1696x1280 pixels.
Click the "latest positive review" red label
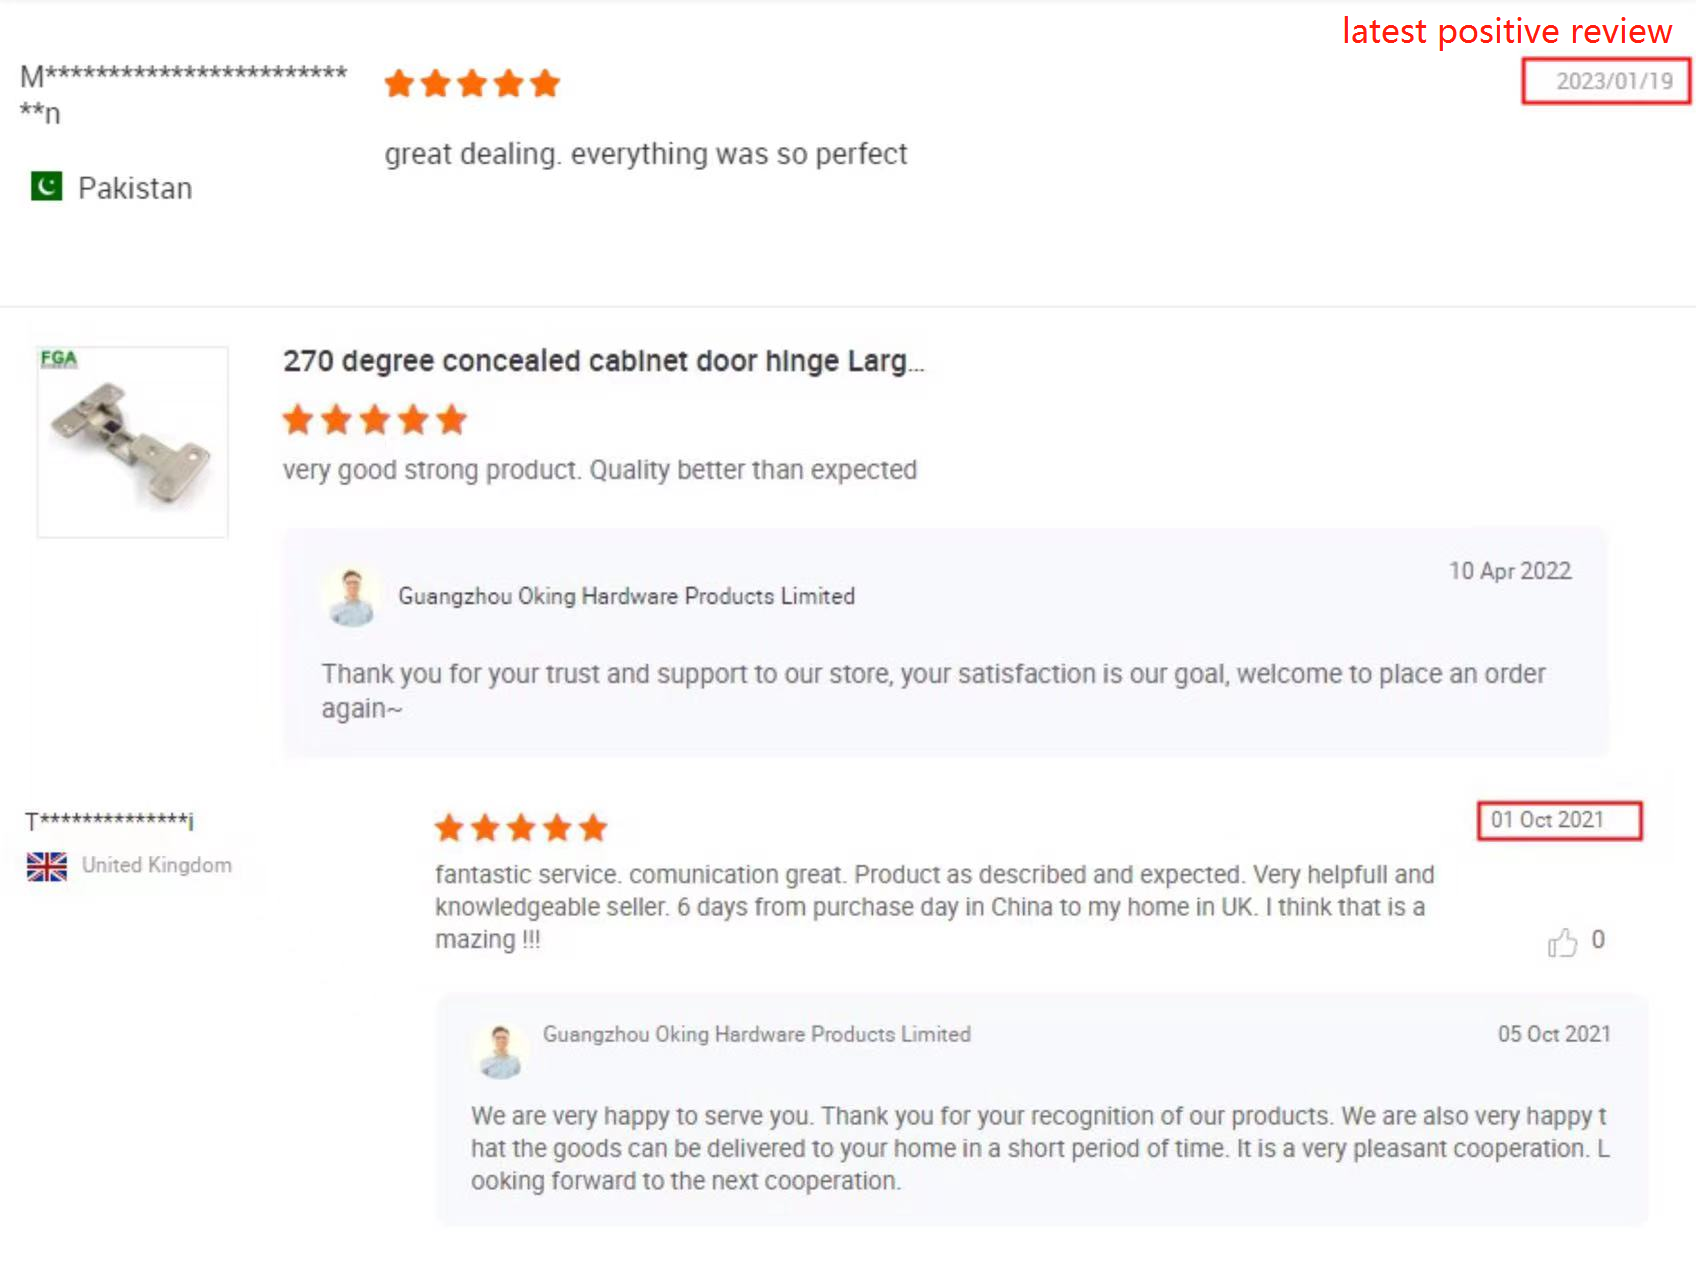(x=1506, y=32)
